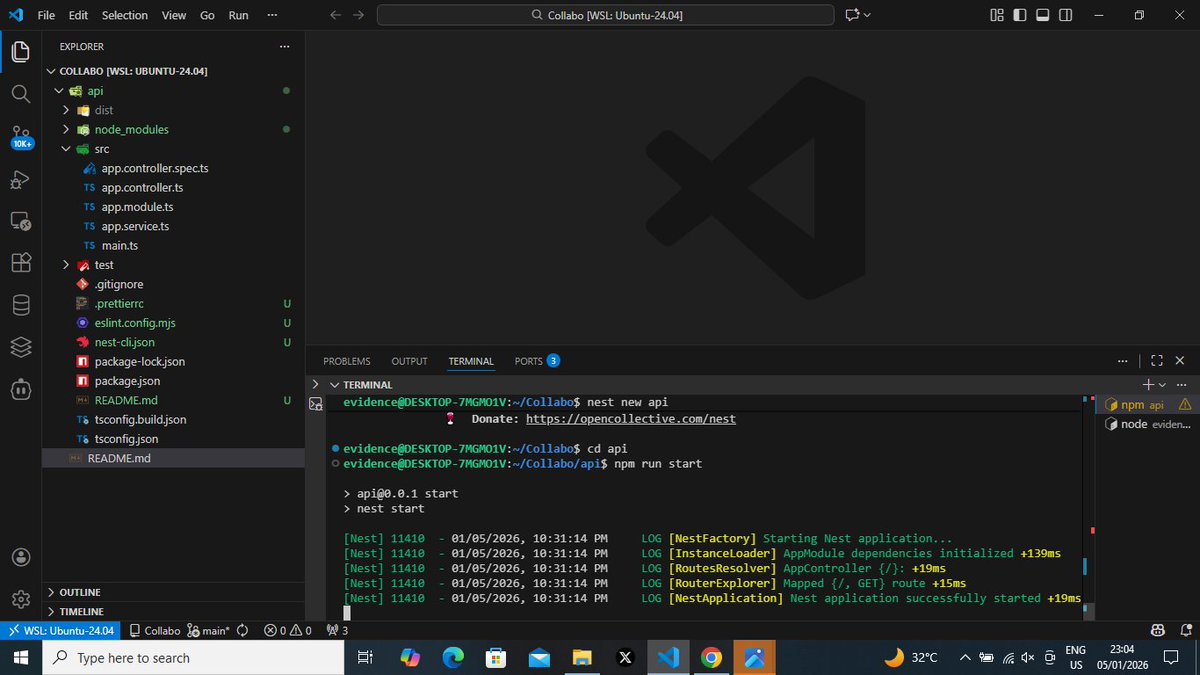Create a new terminal with plus icon

pos(1148,384)
